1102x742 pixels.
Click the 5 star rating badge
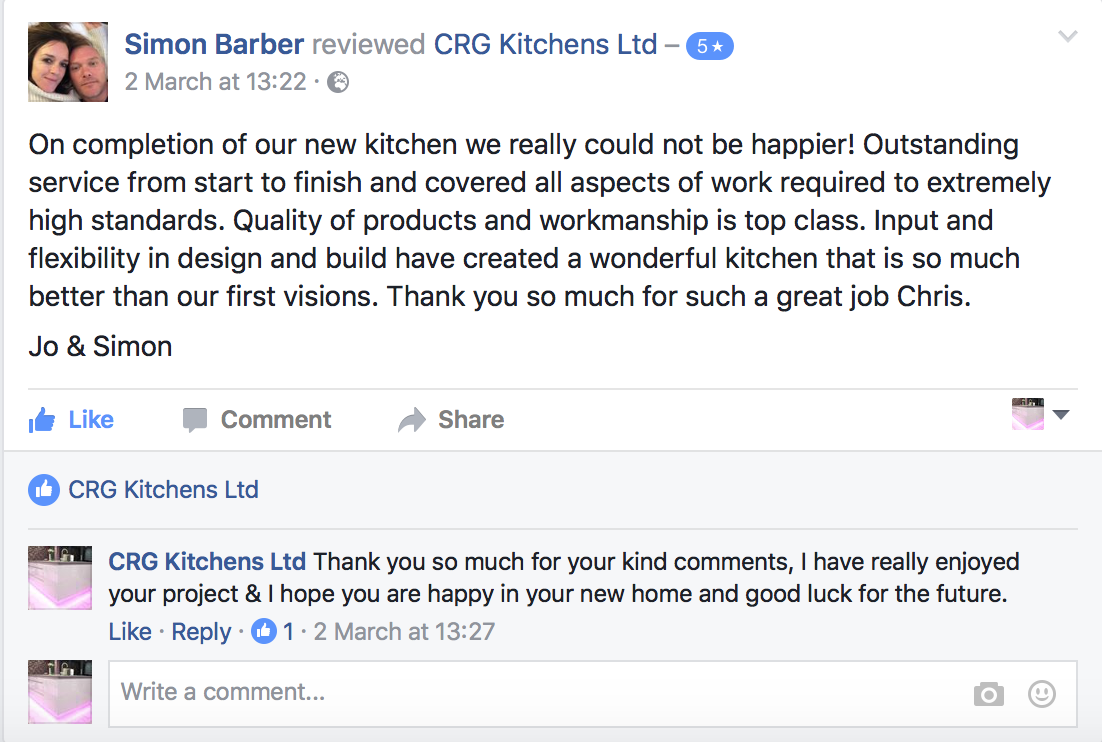click(710, 46)
